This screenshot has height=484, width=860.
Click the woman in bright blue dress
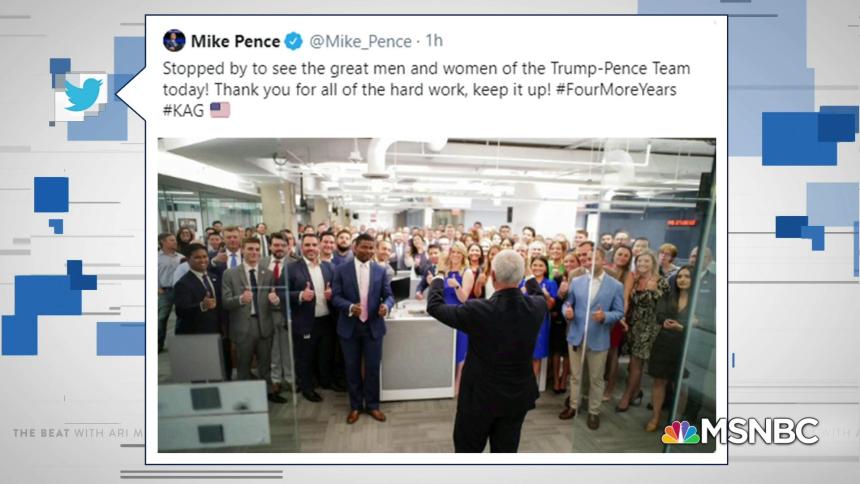pos(459,307)
